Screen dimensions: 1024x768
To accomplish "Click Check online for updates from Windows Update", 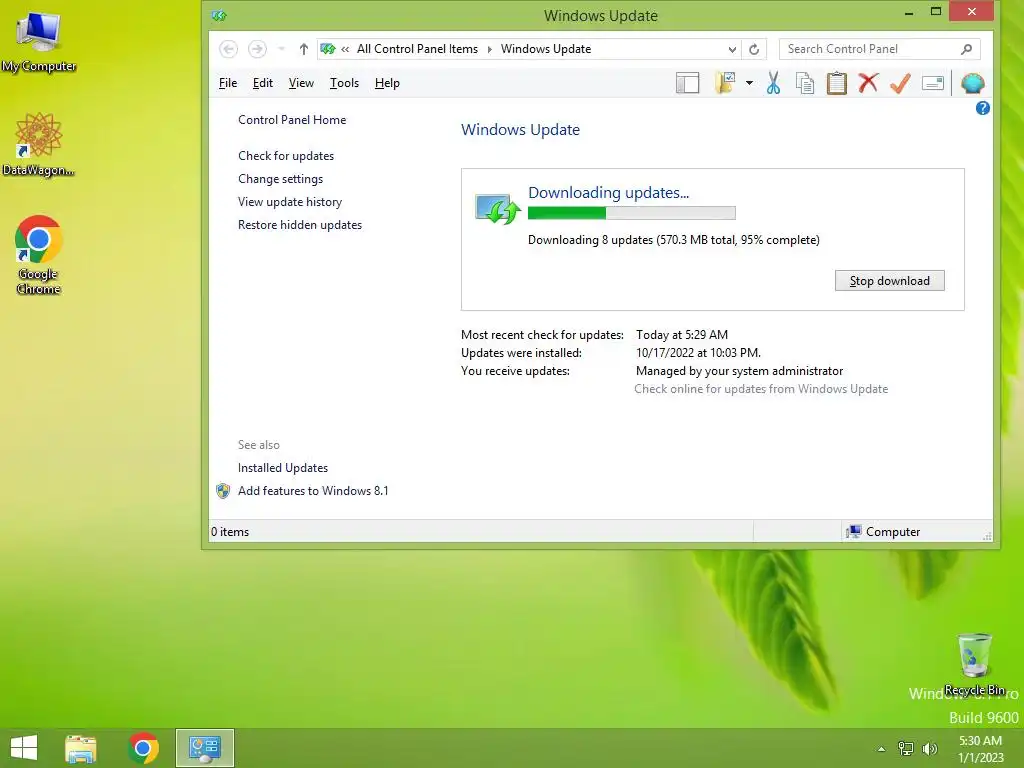I will pos(761,389).
